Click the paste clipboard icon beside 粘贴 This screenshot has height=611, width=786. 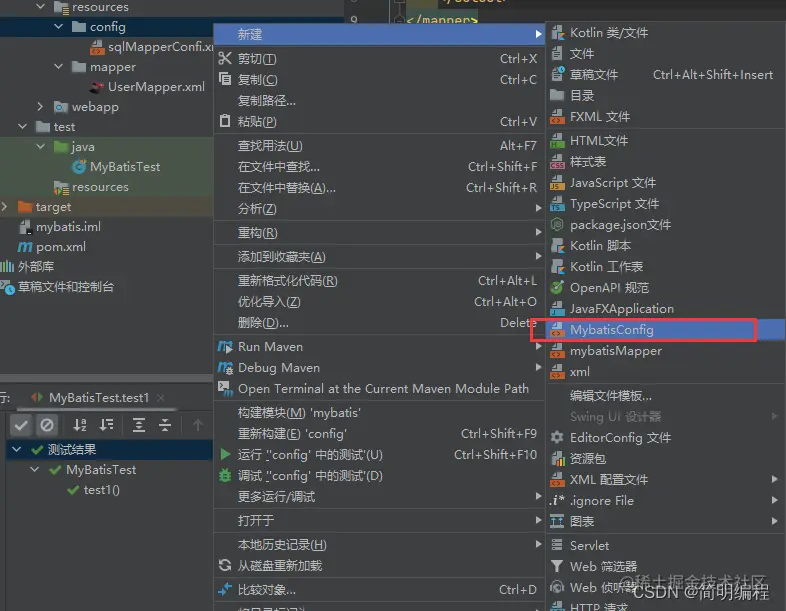[x=225, y=121]
